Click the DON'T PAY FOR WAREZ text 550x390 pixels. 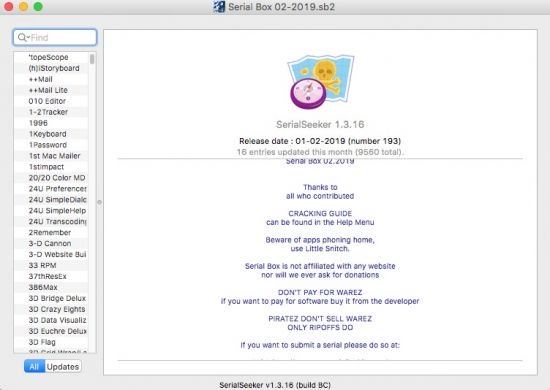[x=320, y=292]
